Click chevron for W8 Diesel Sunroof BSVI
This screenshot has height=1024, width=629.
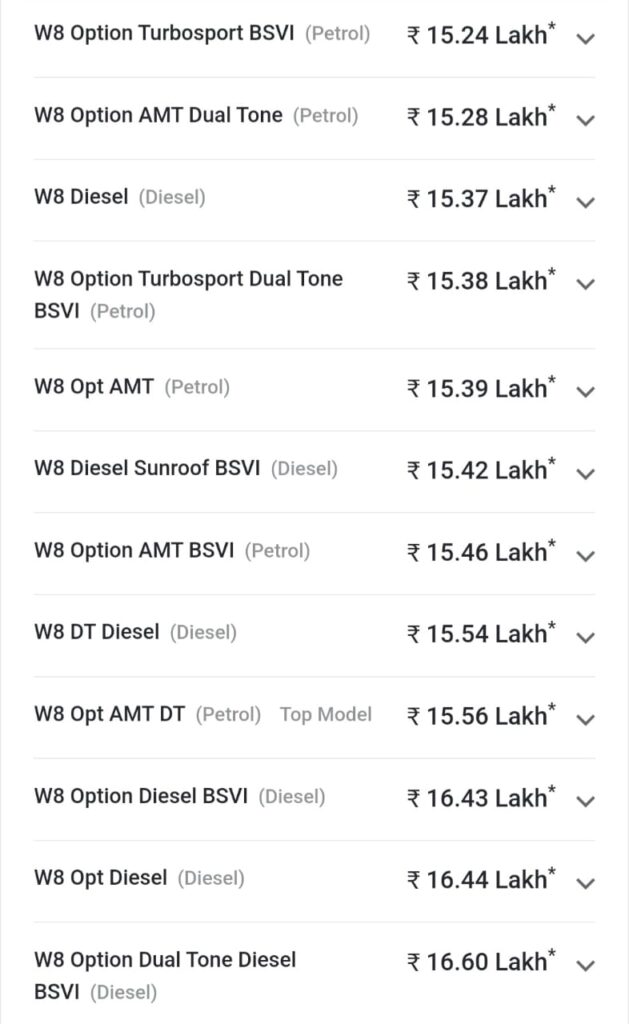coord(586,473)
